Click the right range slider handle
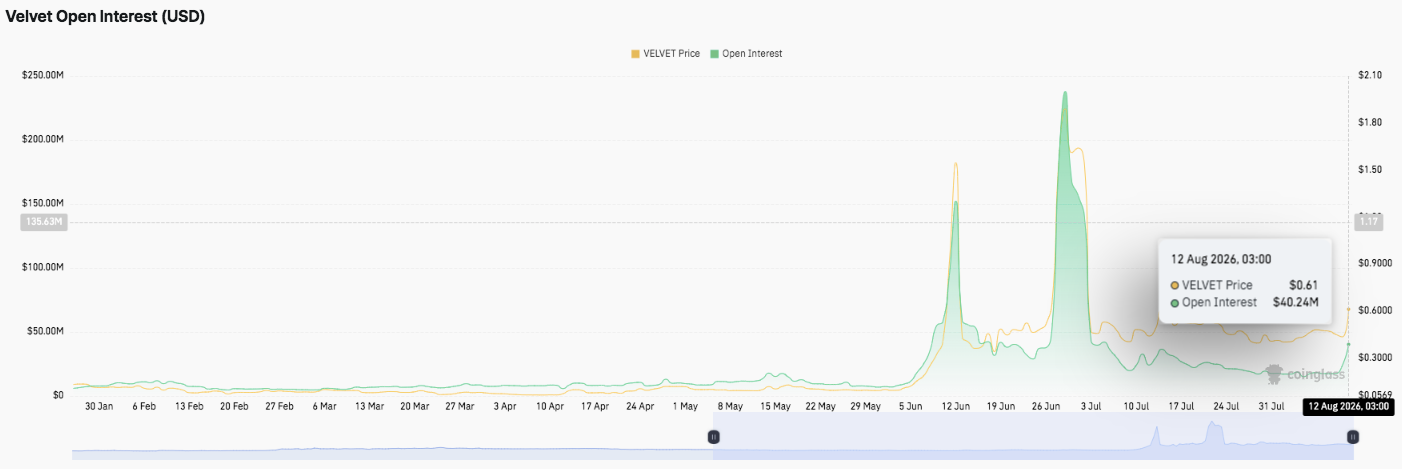Image resolution: width=1402 pixels, height=469 pixels. click(1353, 437)
